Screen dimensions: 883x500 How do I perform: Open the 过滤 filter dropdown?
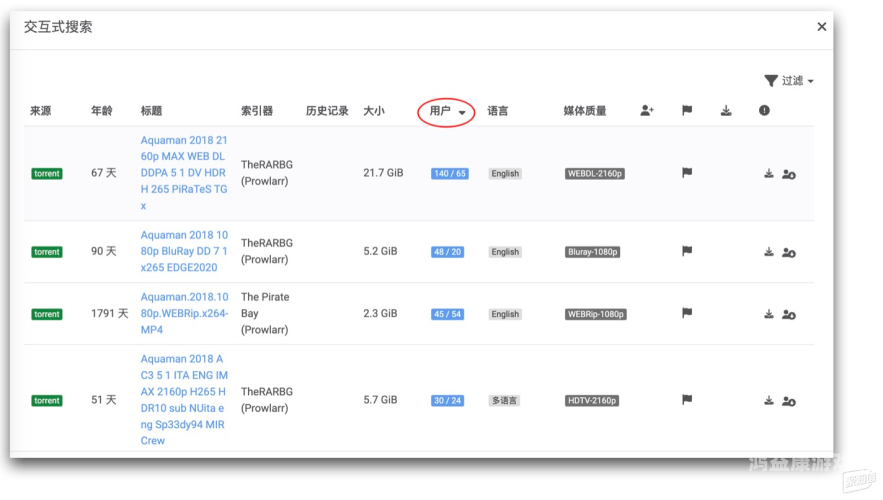789,81
